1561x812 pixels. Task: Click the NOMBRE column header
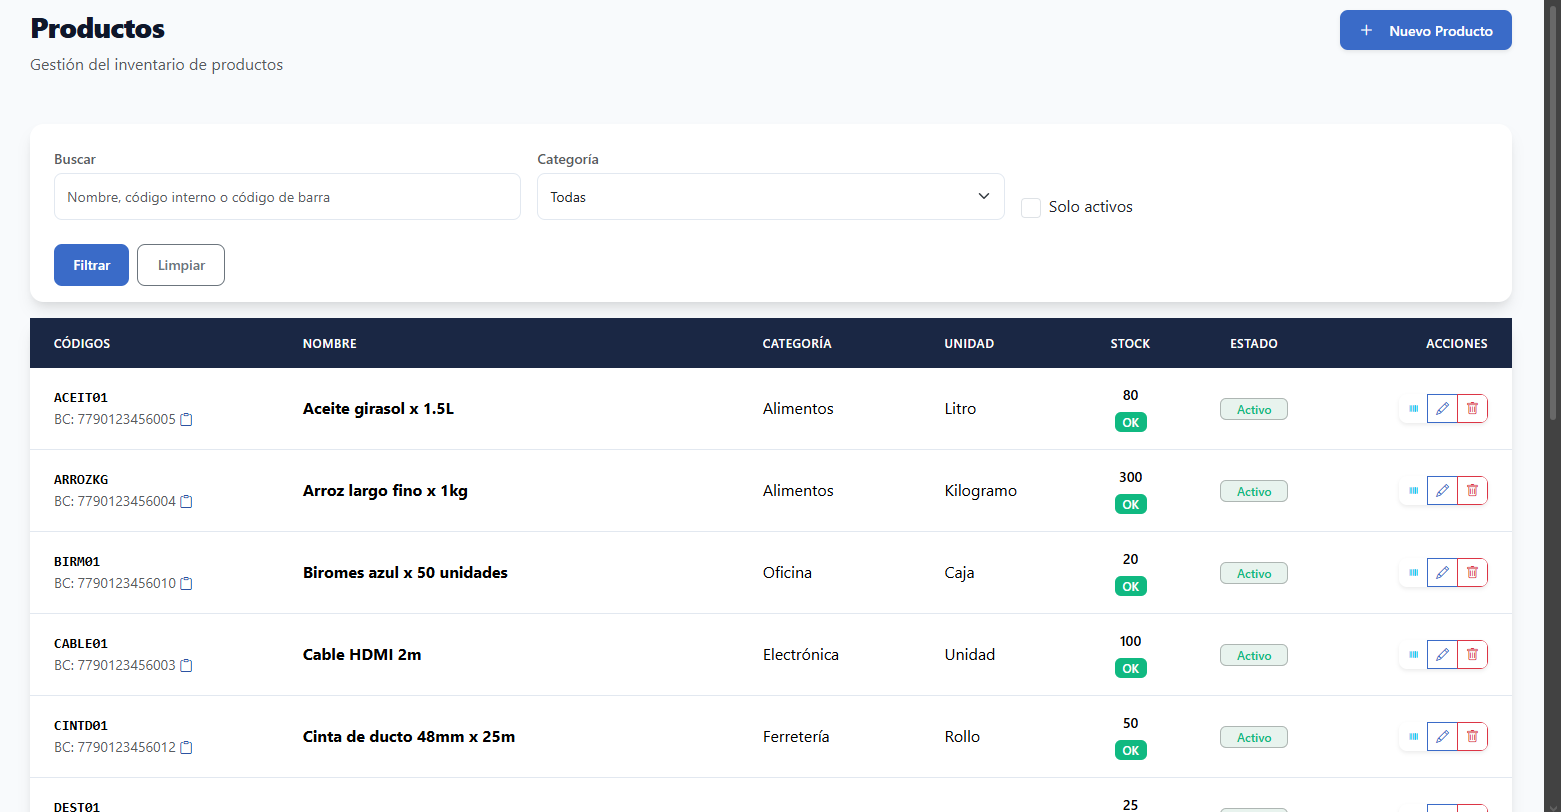(x=330, y=344)
